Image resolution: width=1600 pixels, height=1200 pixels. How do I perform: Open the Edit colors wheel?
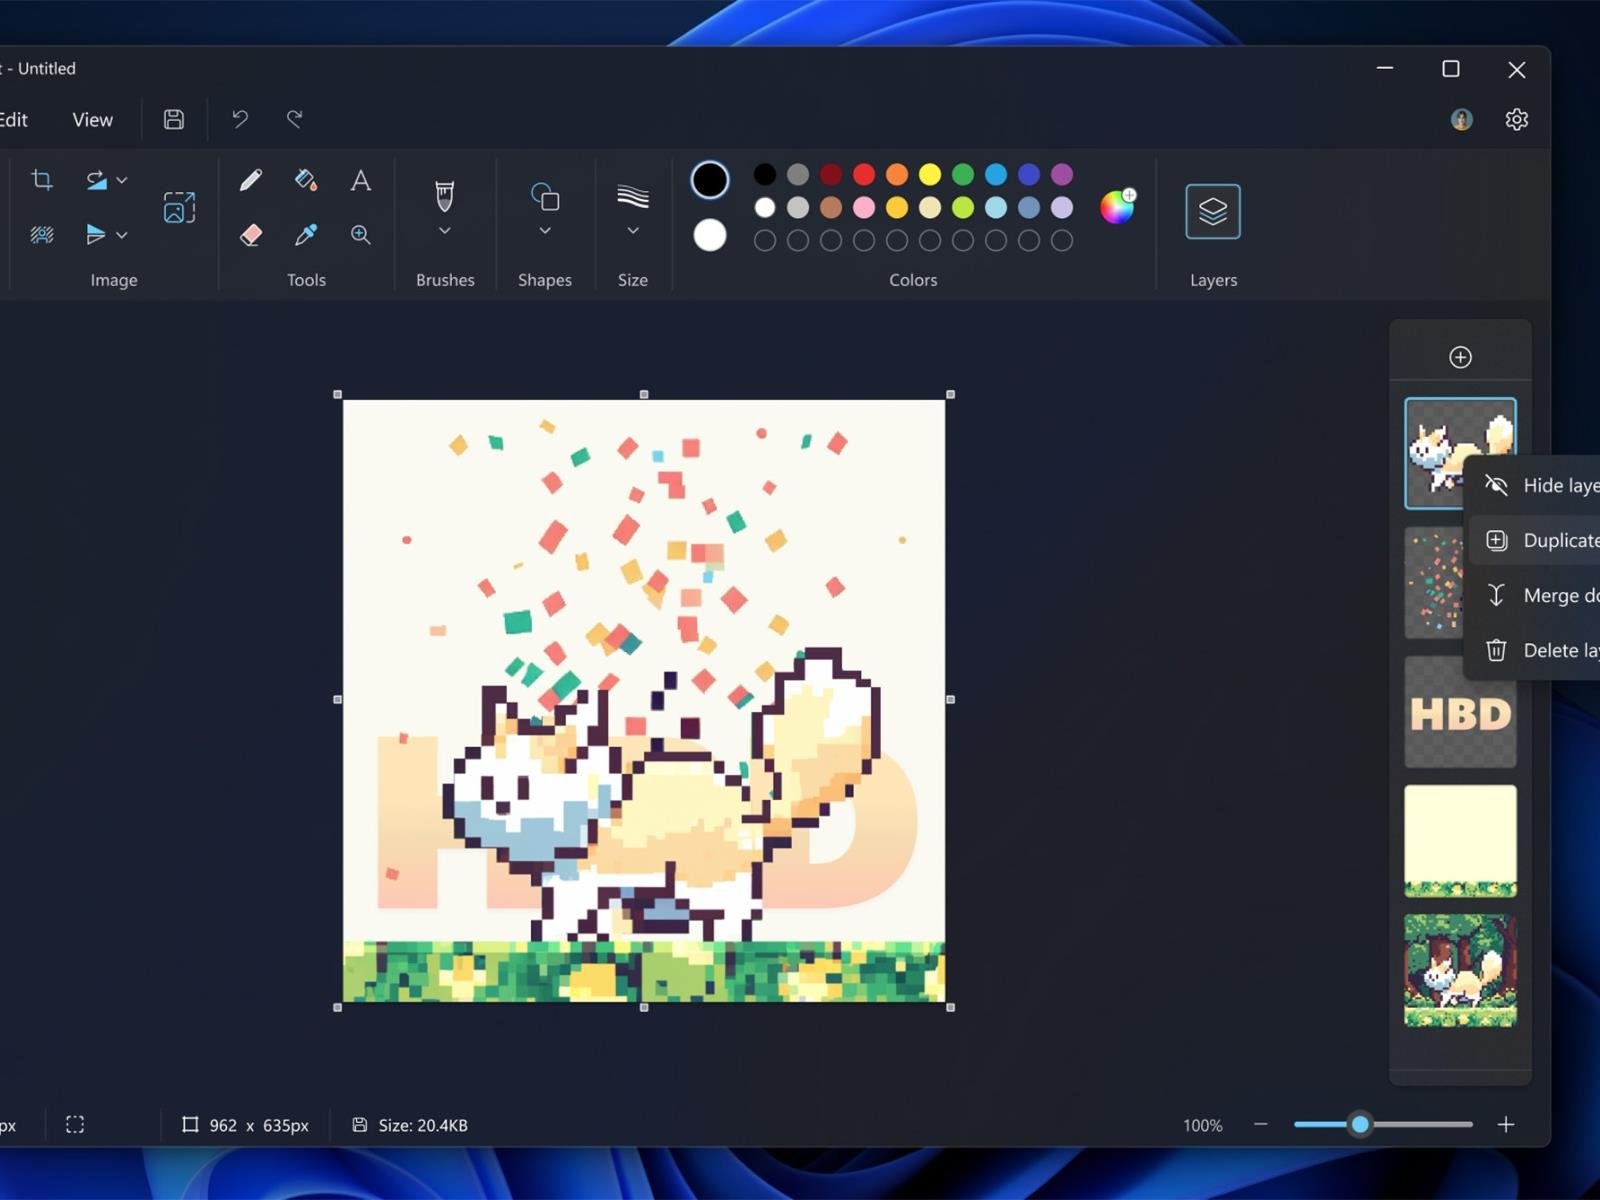tap(1117, 206)
